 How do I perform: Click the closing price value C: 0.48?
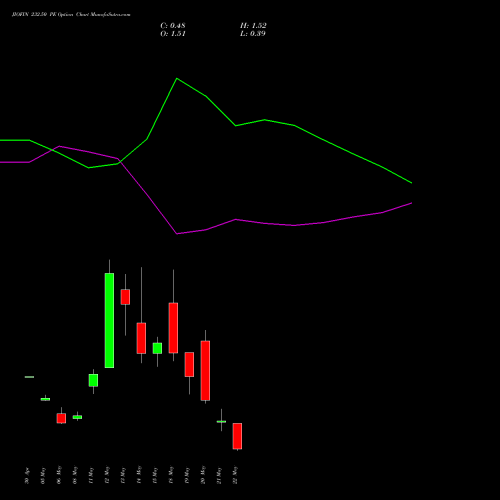pyautogui.click(x=173, y=26)
